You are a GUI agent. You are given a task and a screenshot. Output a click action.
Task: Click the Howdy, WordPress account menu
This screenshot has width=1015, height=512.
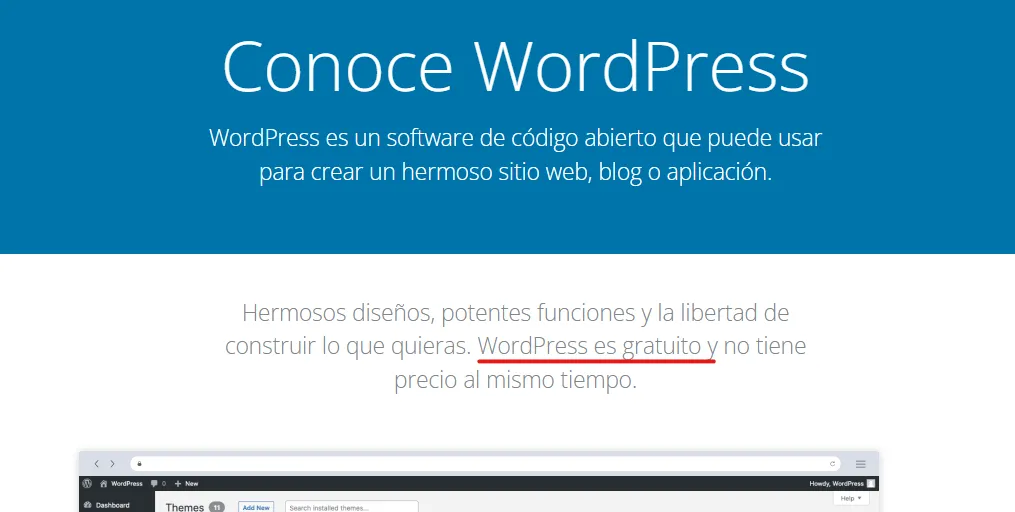(x=842, y=484)
